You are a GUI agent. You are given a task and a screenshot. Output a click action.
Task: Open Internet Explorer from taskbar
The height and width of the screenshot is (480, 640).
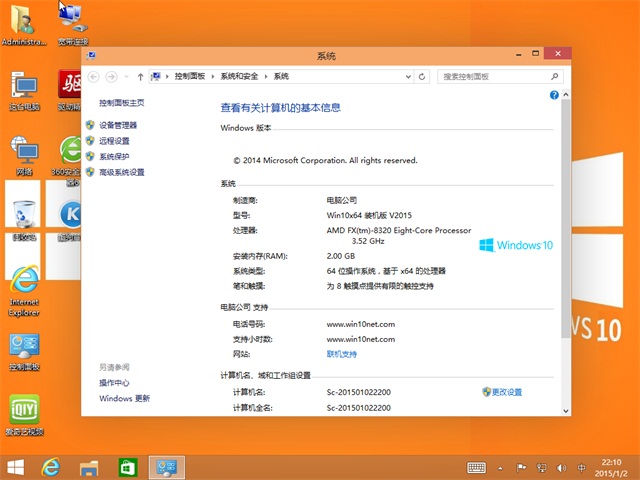[x=51, y=466]
